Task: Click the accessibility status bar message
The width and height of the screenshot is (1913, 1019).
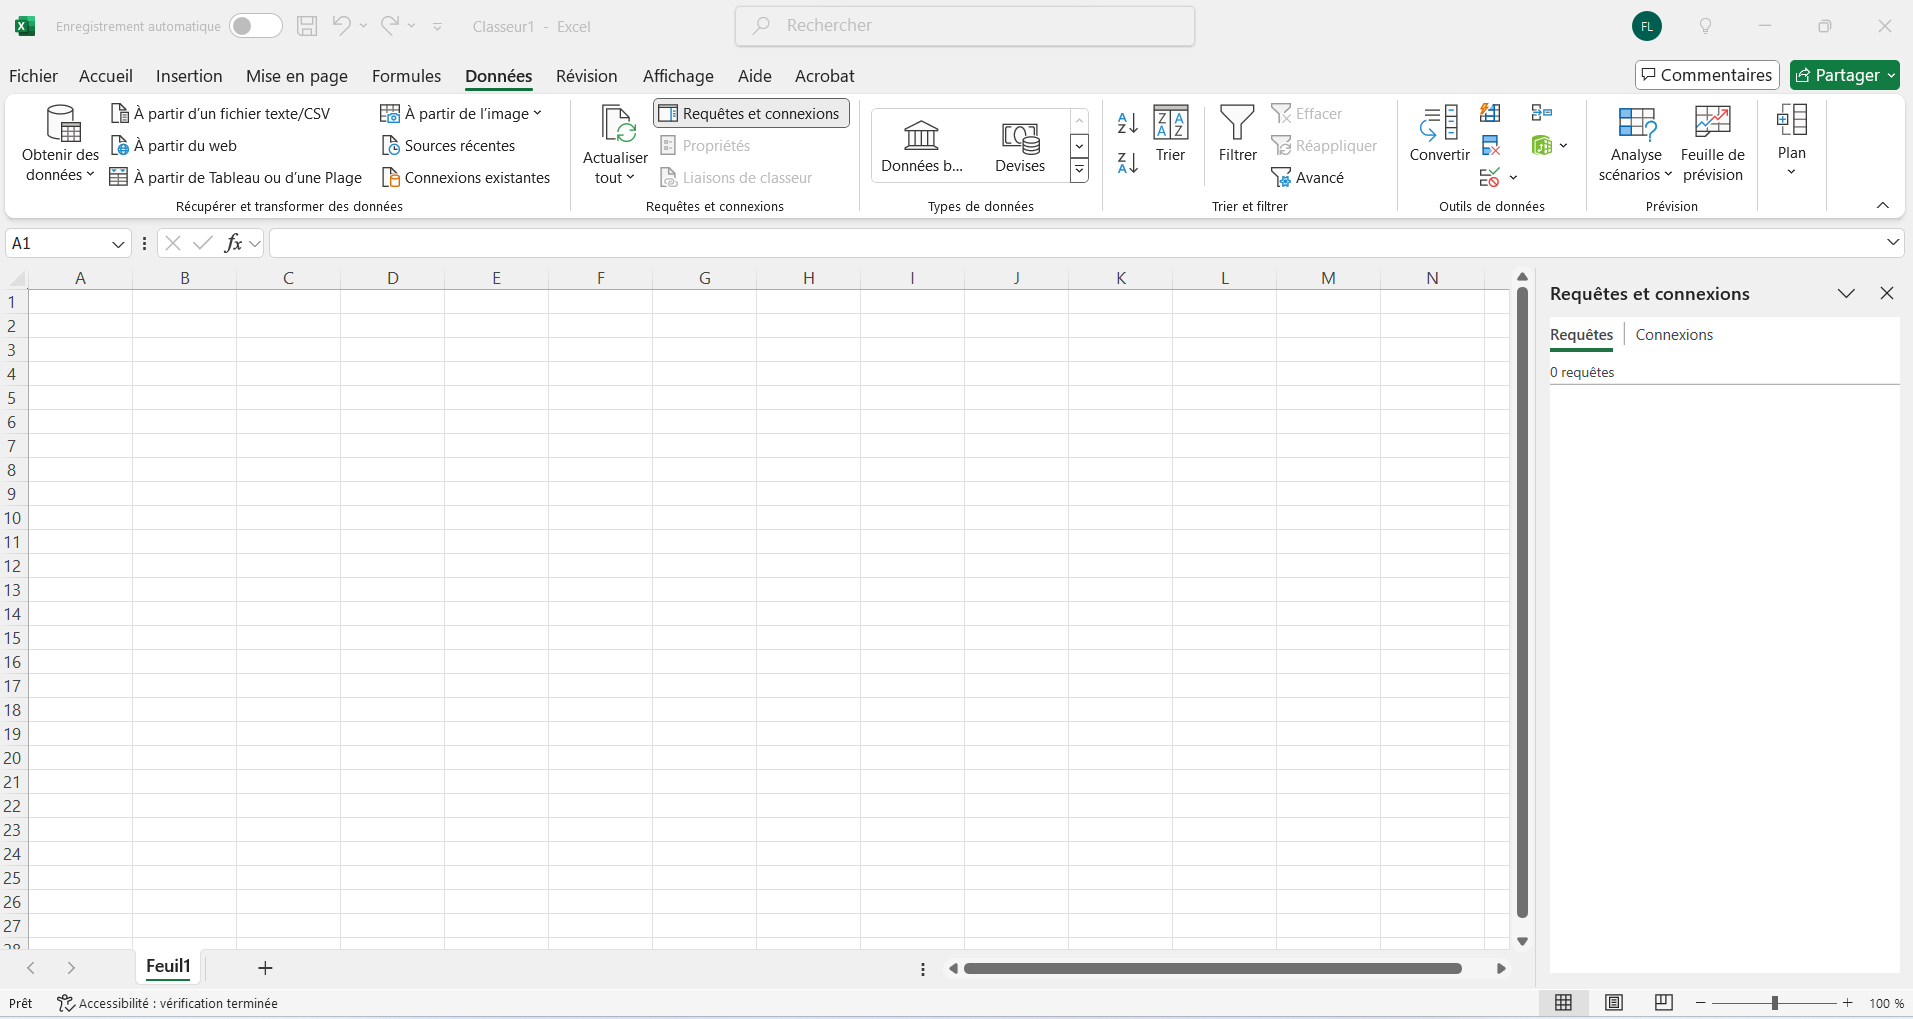Action: (x=167, y=1003)
